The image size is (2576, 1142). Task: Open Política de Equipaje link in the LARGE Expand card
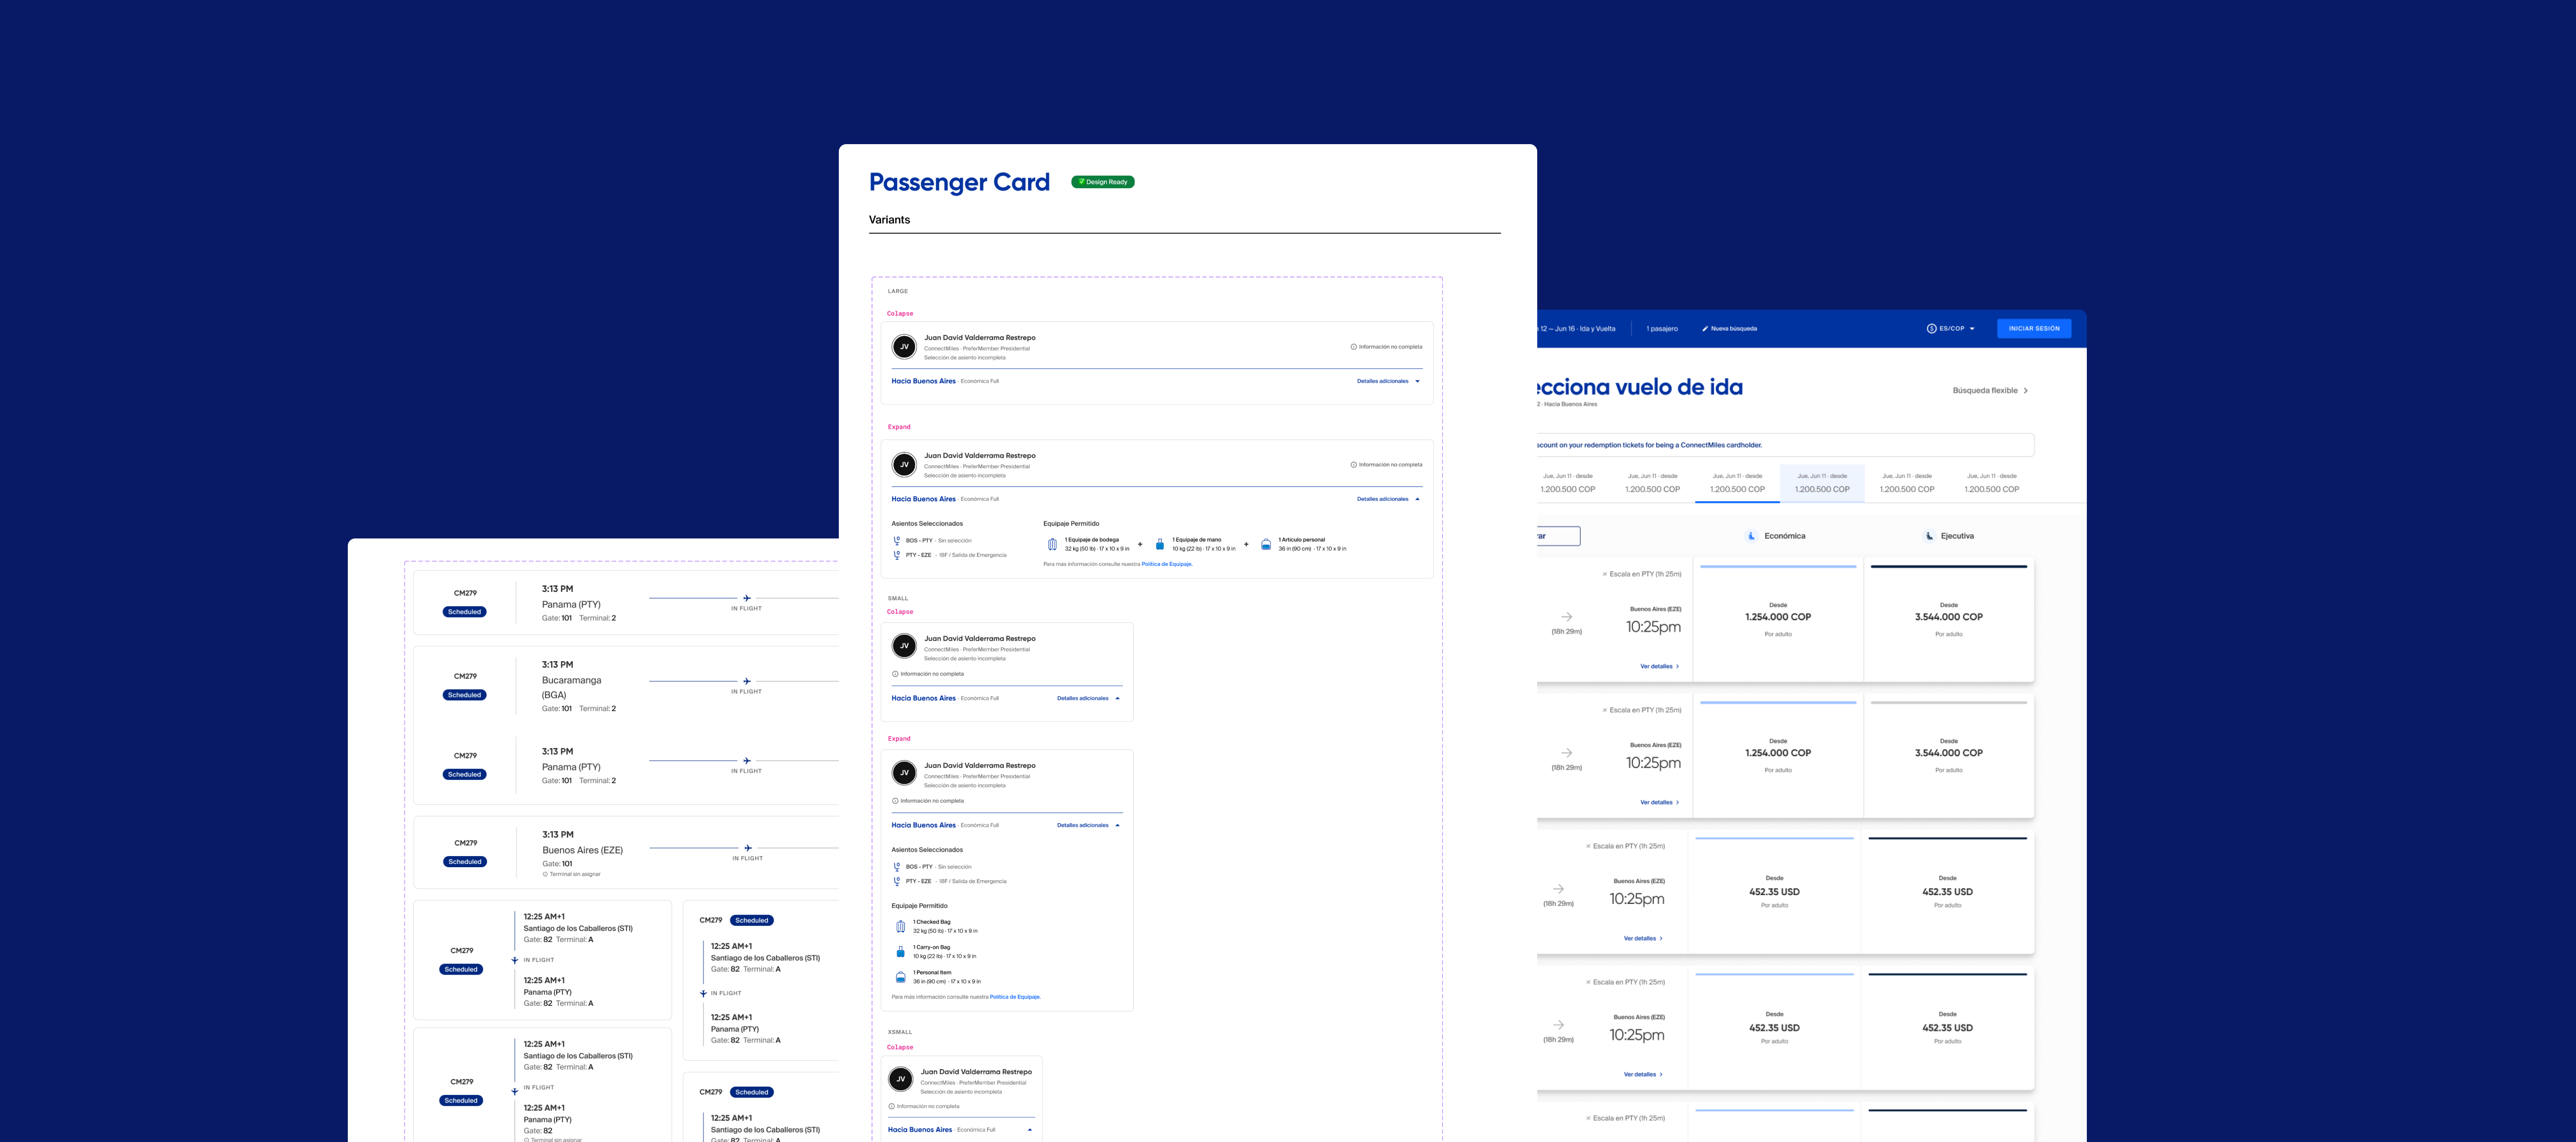[1167, 564]
